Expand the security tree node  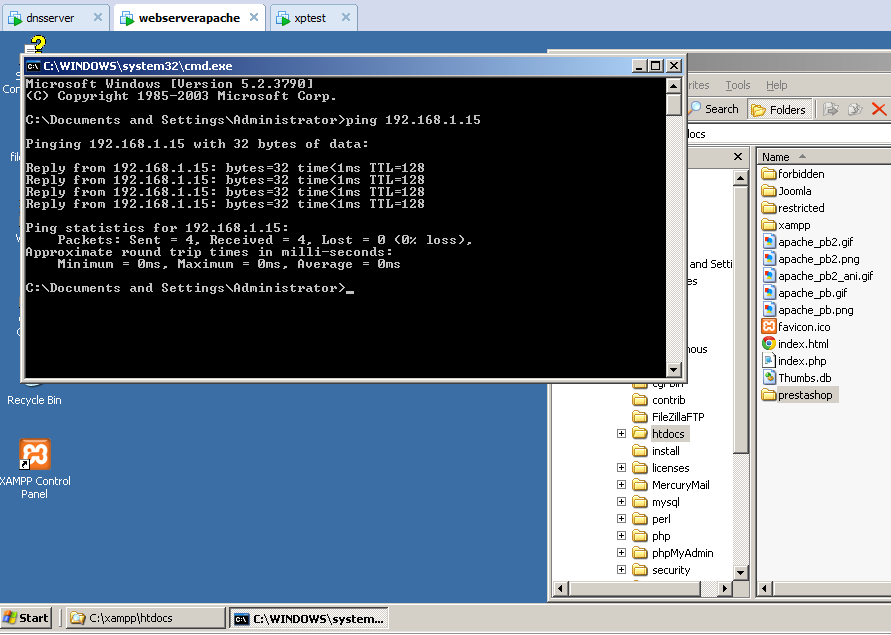click(621, 570)
